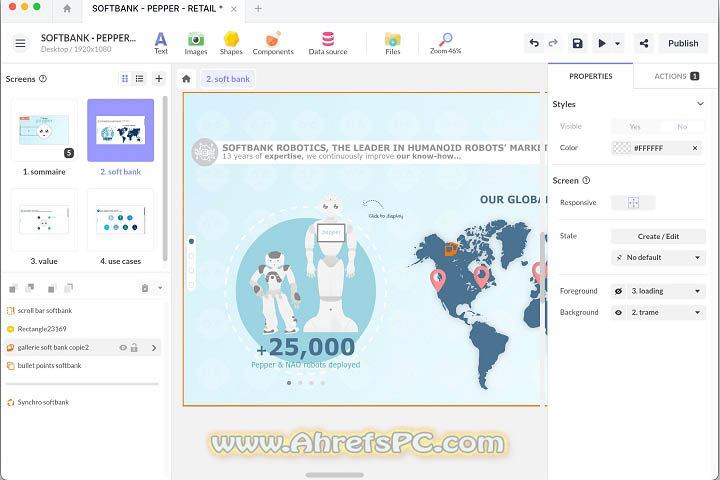This screenshot has height=480, width=720.
Task: Select the 3. value screen thumbnail
Action: pos(44,220)
